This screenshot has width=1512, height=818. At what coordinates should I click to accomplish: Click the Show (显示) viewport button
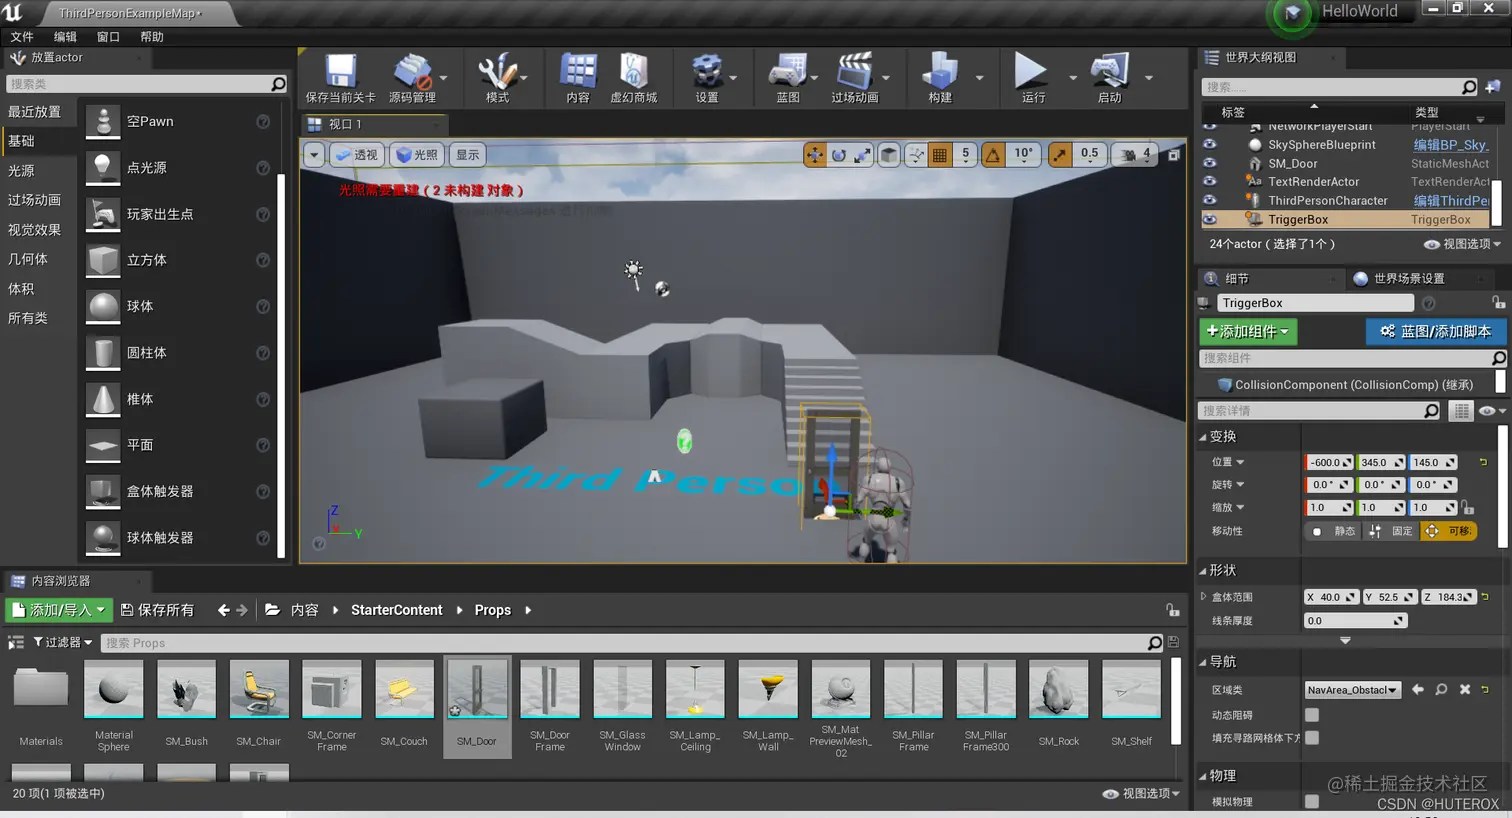[x=468, y=155]
